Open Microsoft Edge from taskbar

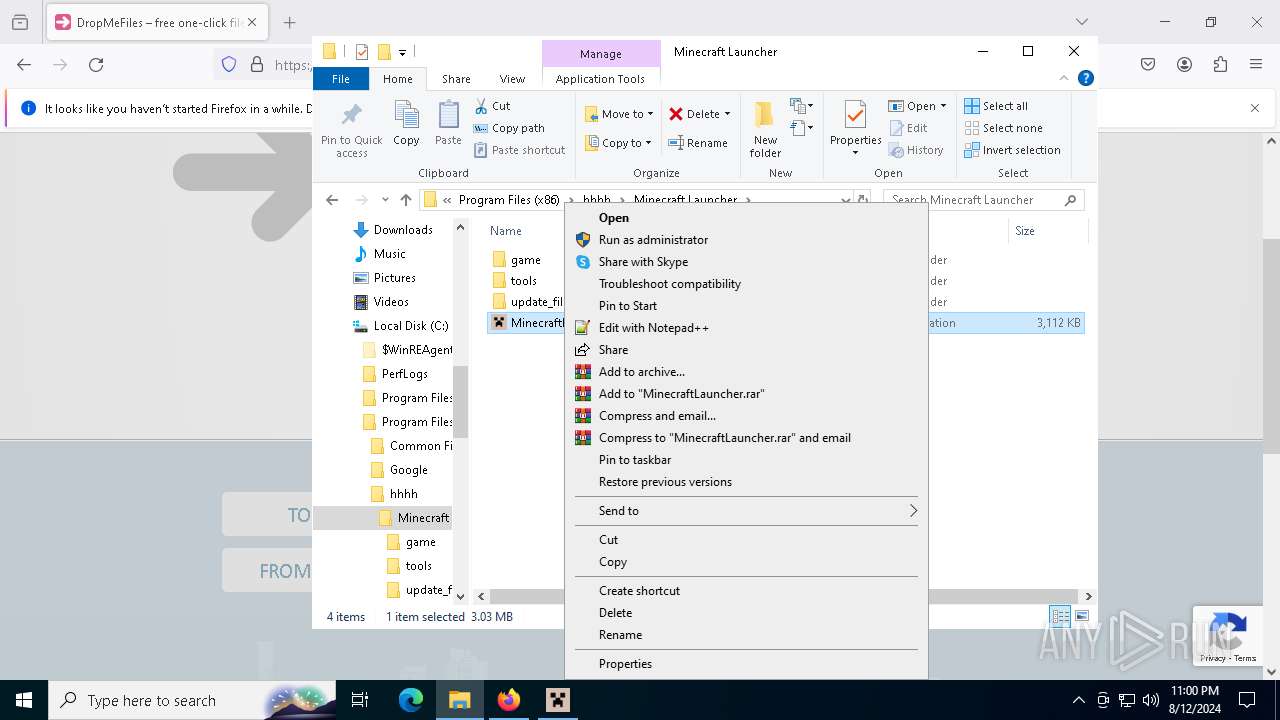coord(411,700)
